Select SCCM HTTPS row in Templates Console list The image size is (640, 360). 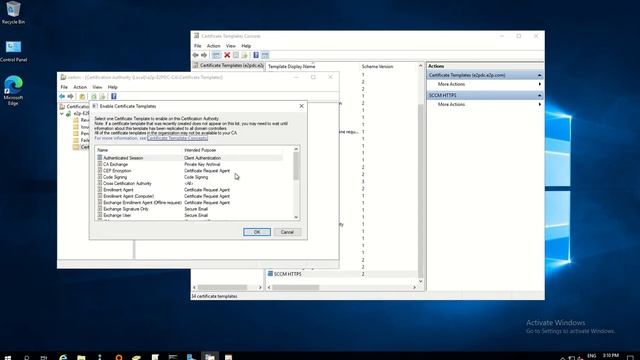point(342,274)
